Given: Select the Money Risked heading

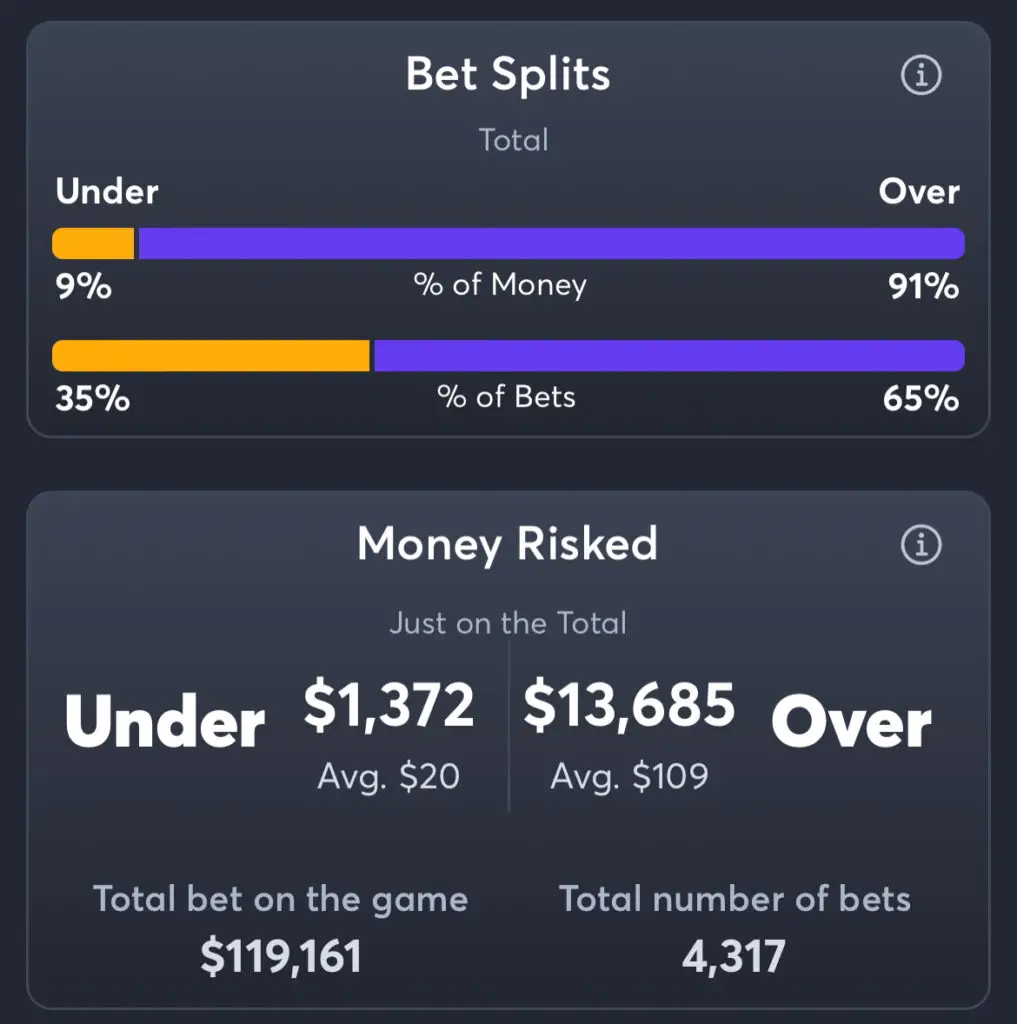Looking at the screenshot, I should coord(508,544).
